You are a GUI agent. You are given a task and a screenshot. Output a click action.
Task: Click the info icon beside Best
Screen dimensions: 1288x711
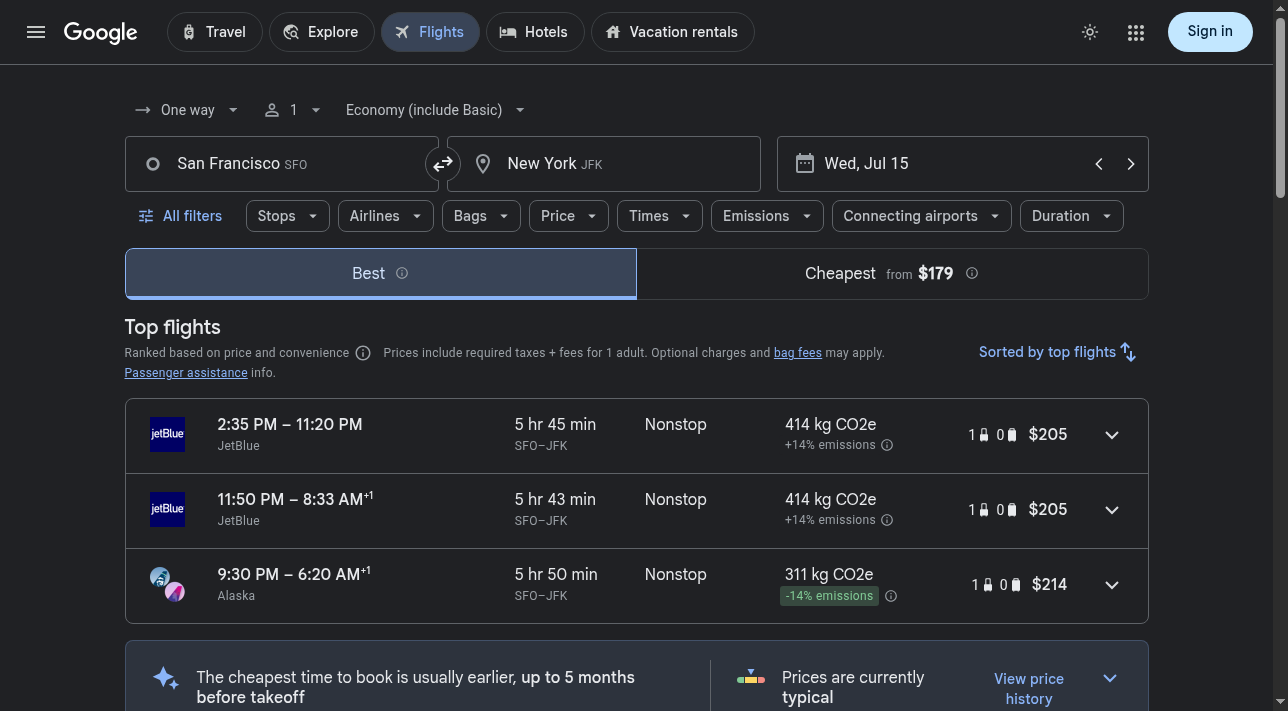point(402,273)
